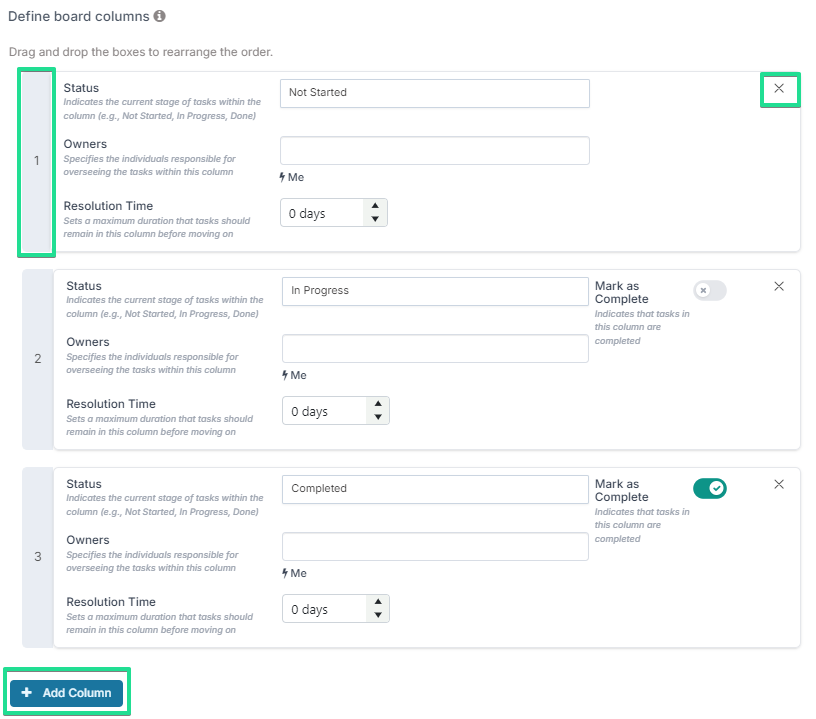Select drag handle numbered 1
This screenshot has height=719, width=816.
36,161
